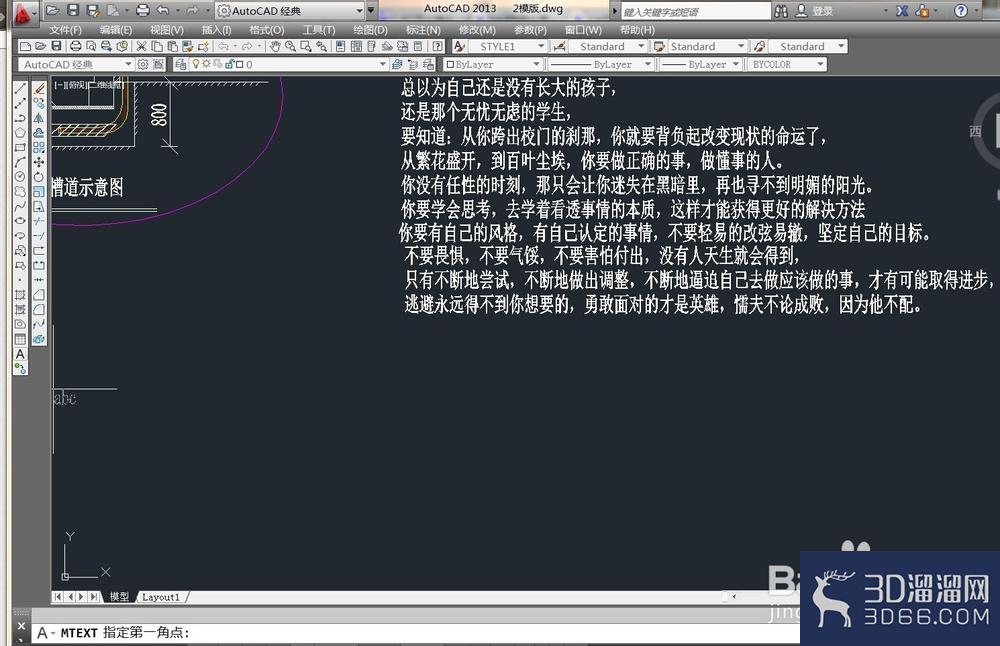1000x646 pixels.
Task: Select the Rectangle draw tool
Action: click(20, 147)
